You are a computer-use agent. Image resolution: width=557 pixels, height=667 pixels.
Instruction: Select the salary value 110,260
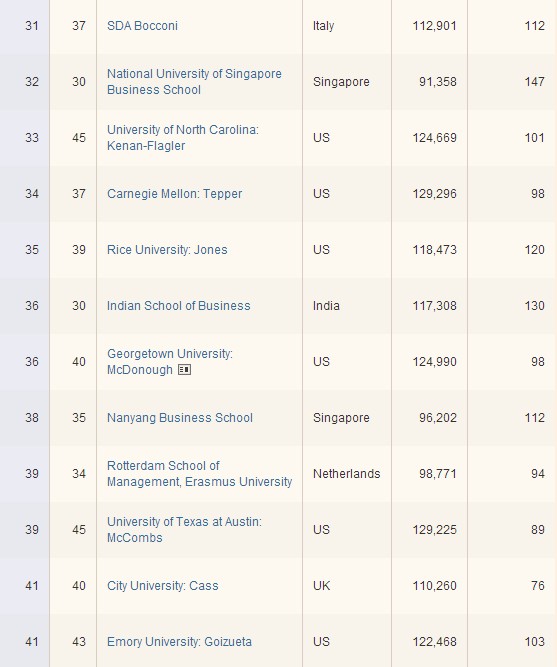pyautogui.click(x=434, y=586)
